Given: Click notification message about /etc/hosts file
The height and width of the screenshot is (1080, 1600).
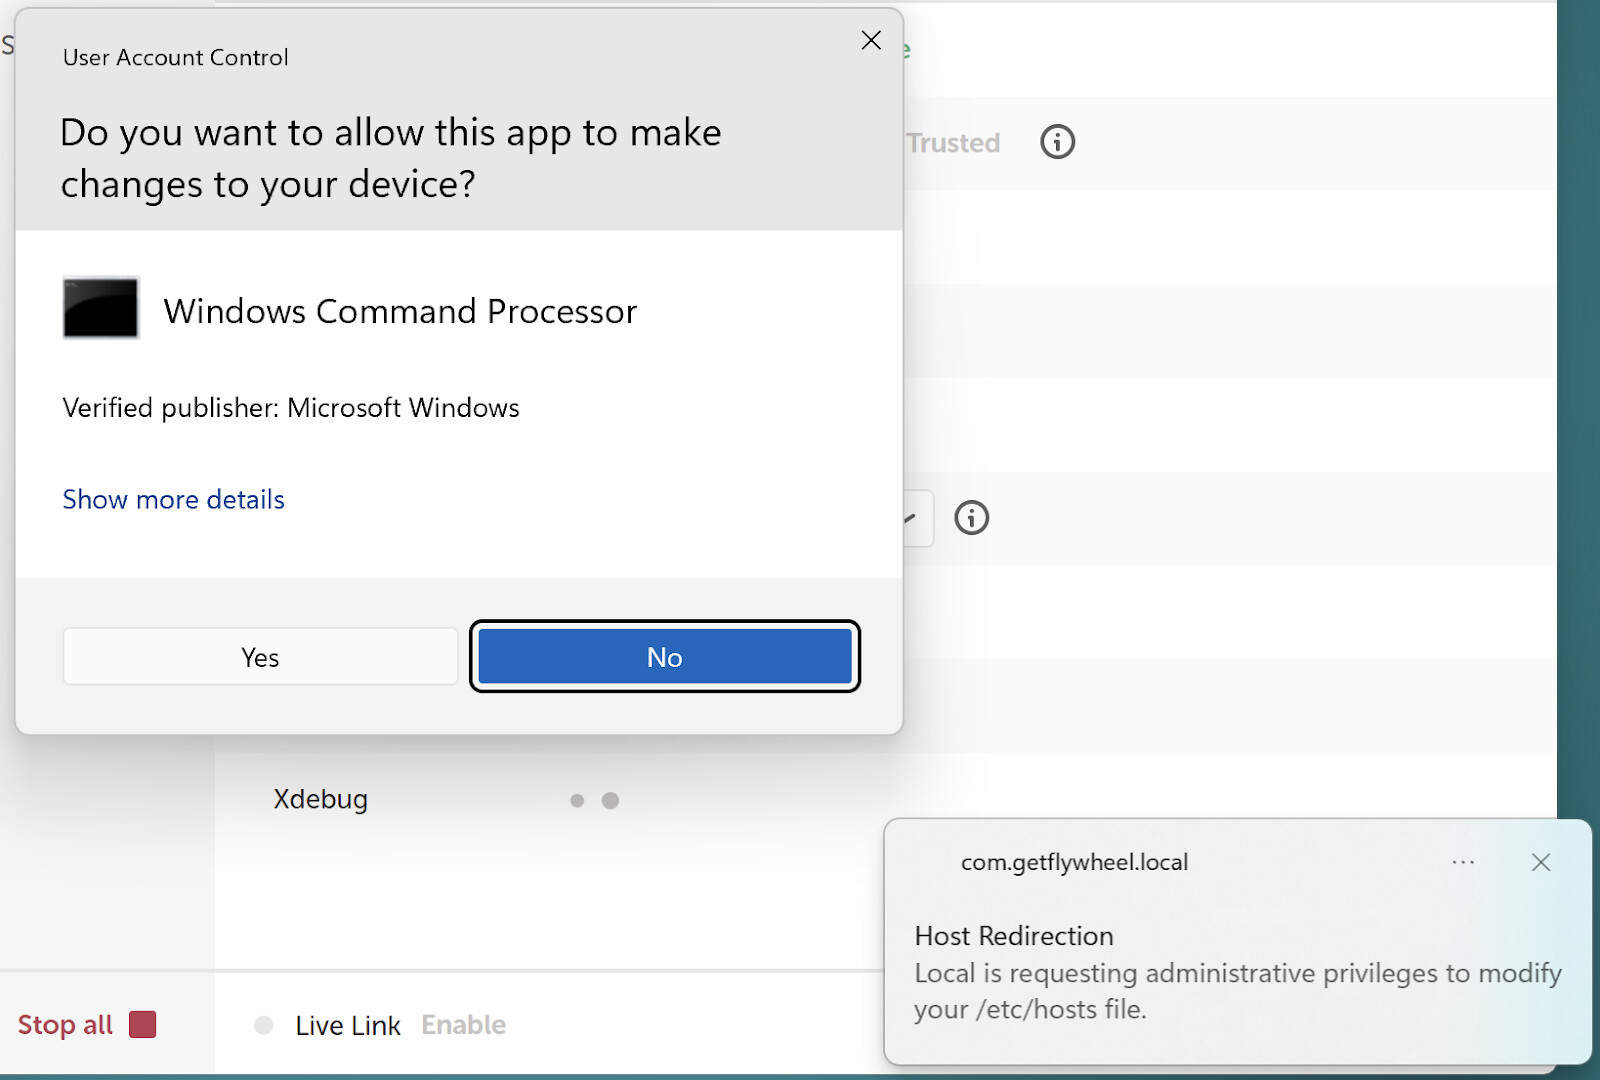Looking at the screenshot, I should [1237, 991].
